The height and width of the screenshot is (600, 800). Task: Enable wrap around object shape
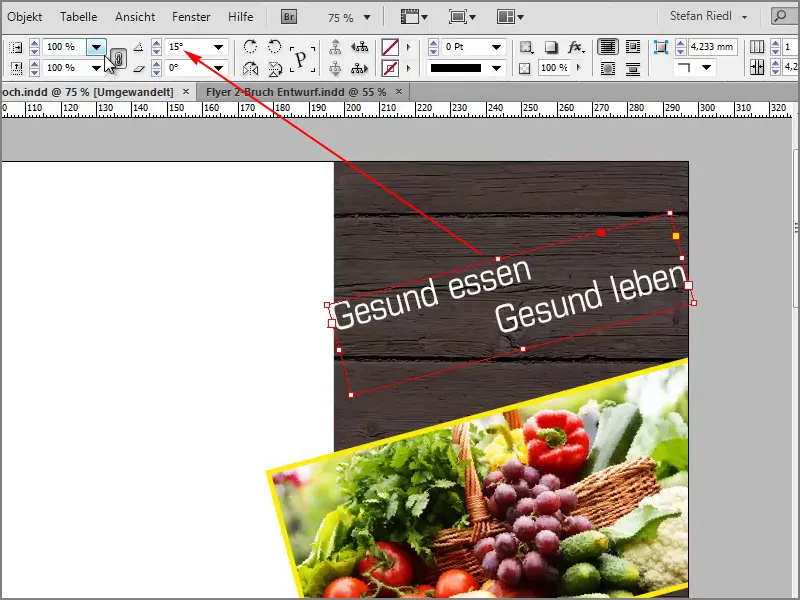(x=608, y=68)
